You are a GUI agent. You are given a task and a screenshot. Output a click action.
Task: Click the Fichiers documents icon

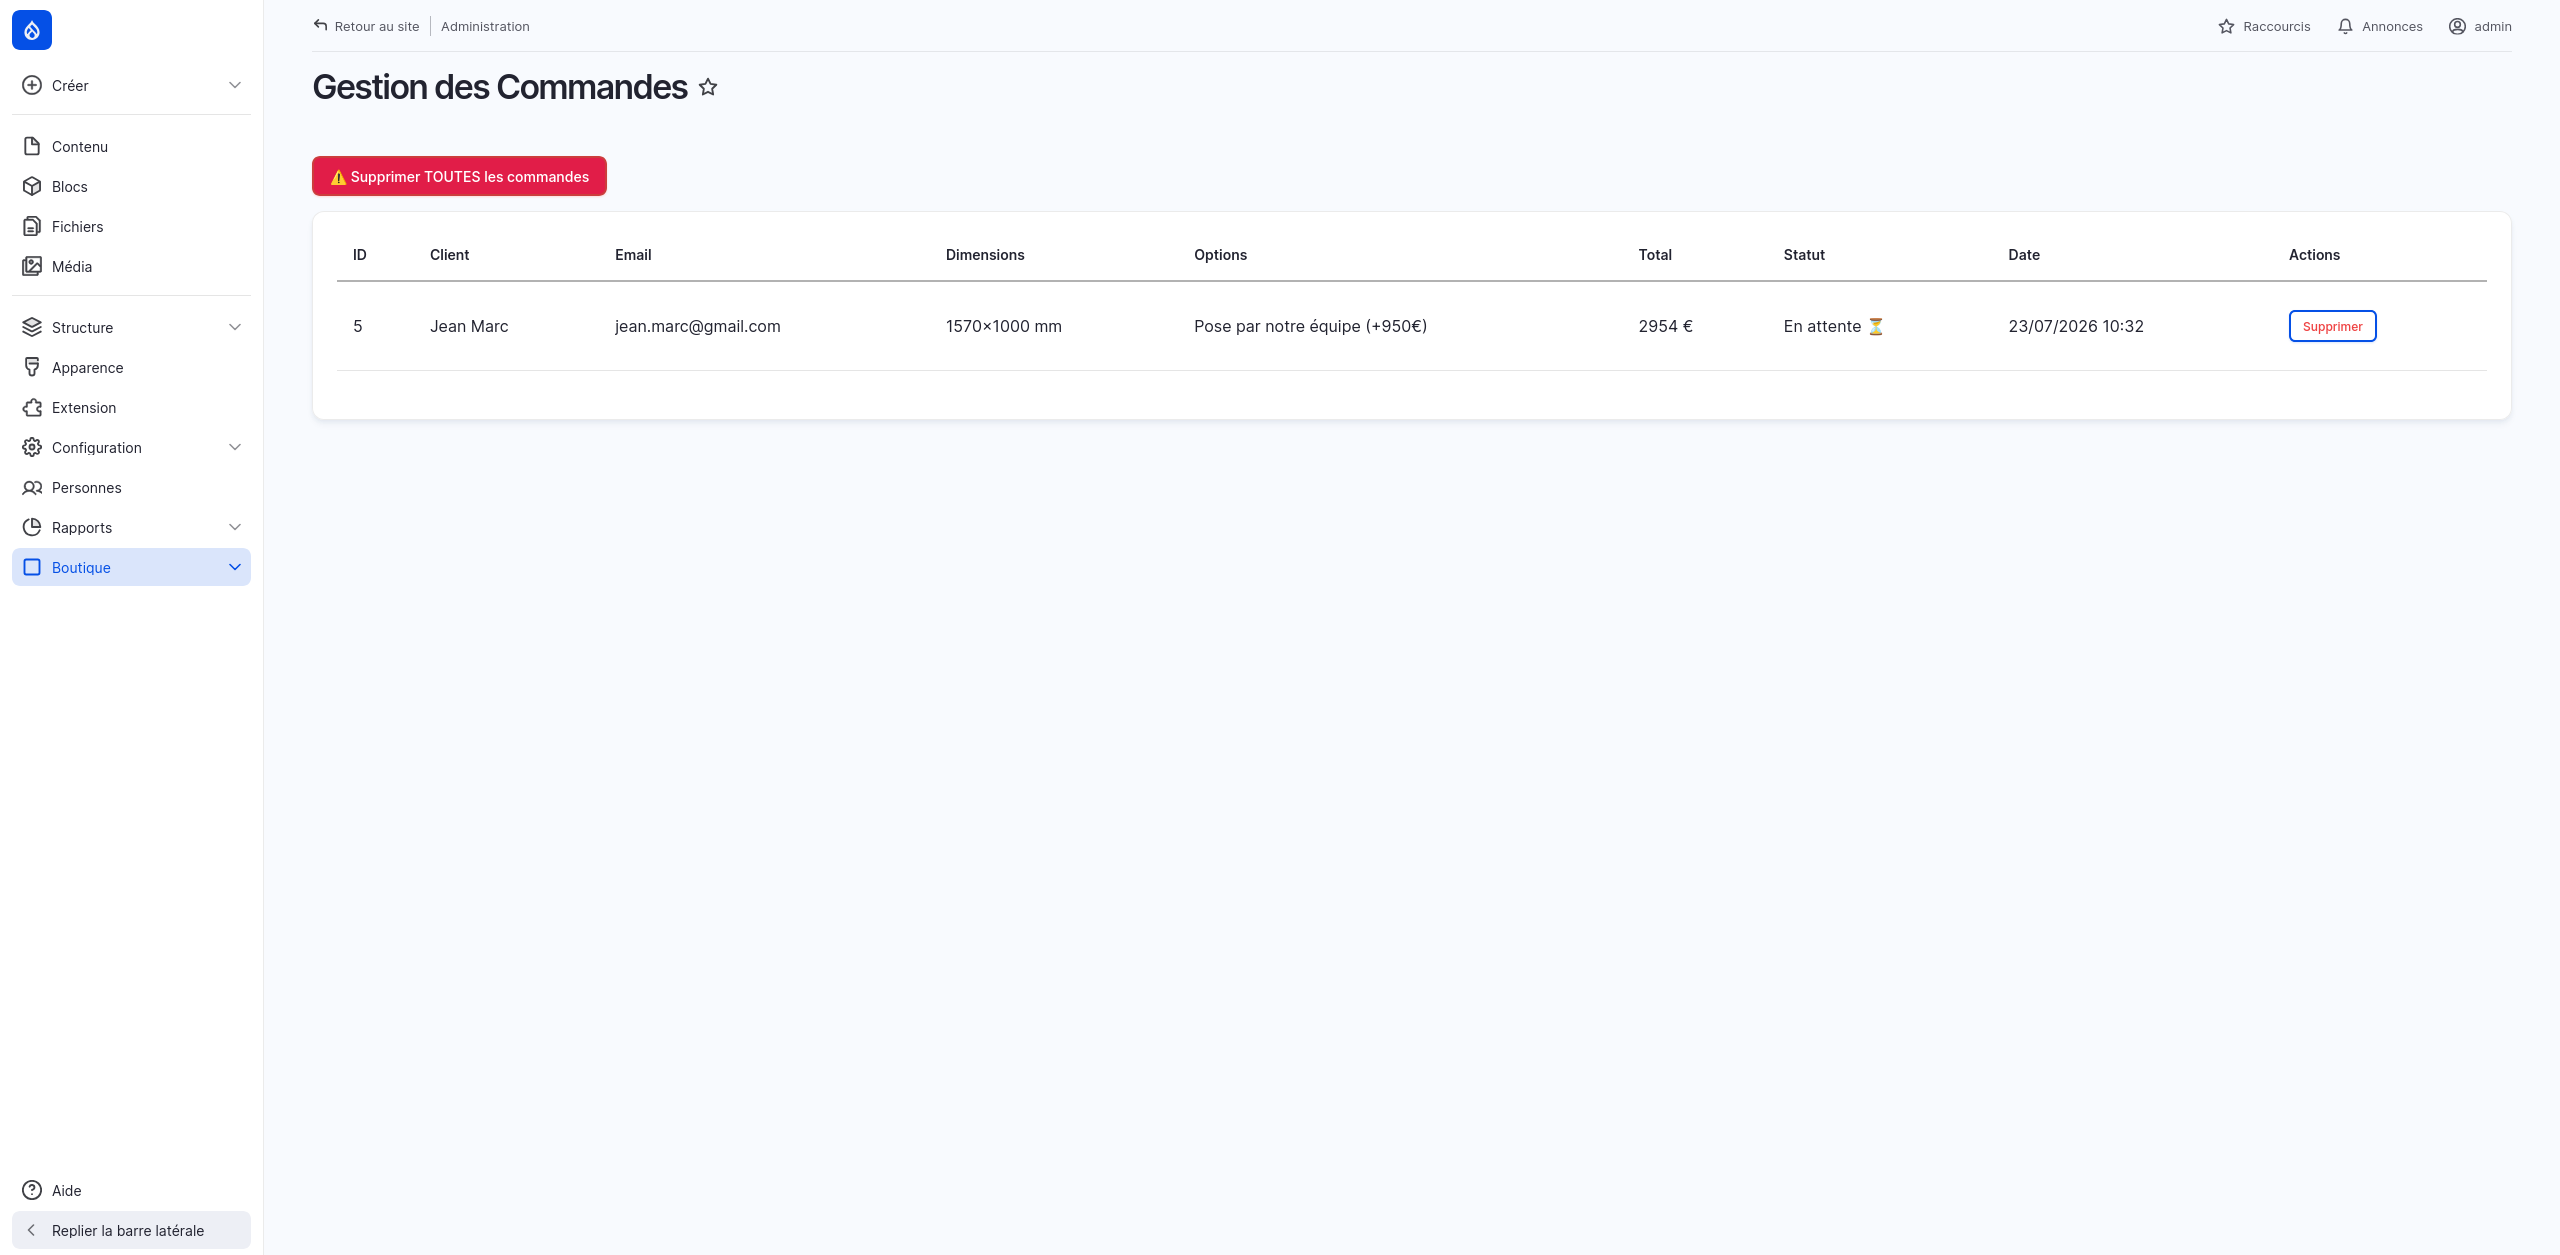32,226
